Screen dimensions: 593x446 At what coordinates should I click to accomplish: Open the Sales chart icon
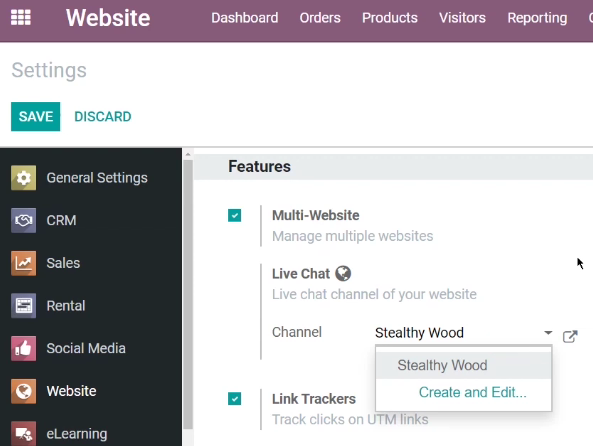23,263
